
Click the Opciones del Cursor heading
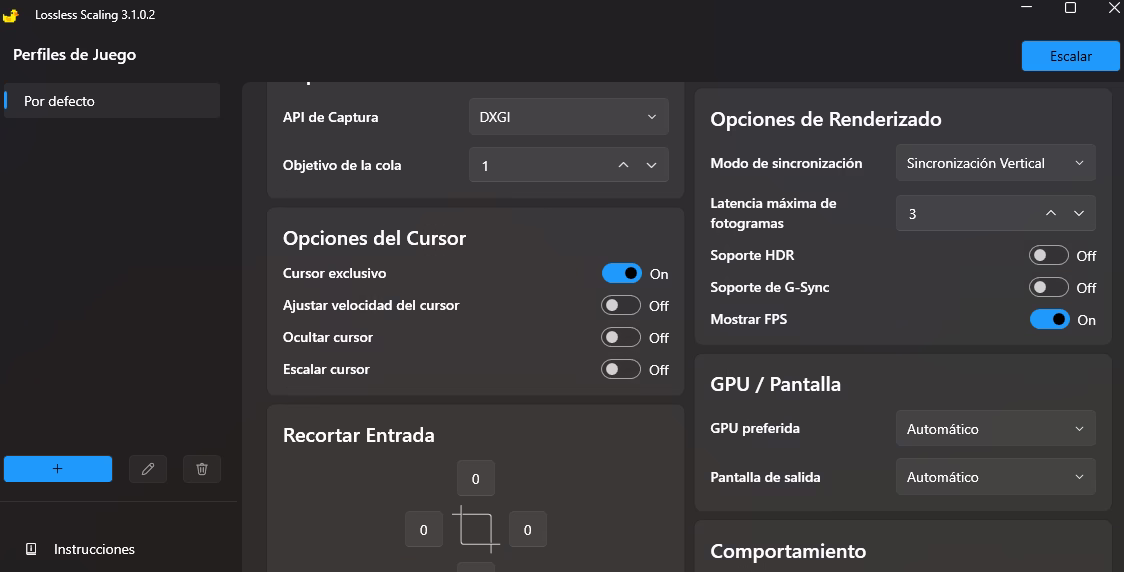click(x=374, y=238)
